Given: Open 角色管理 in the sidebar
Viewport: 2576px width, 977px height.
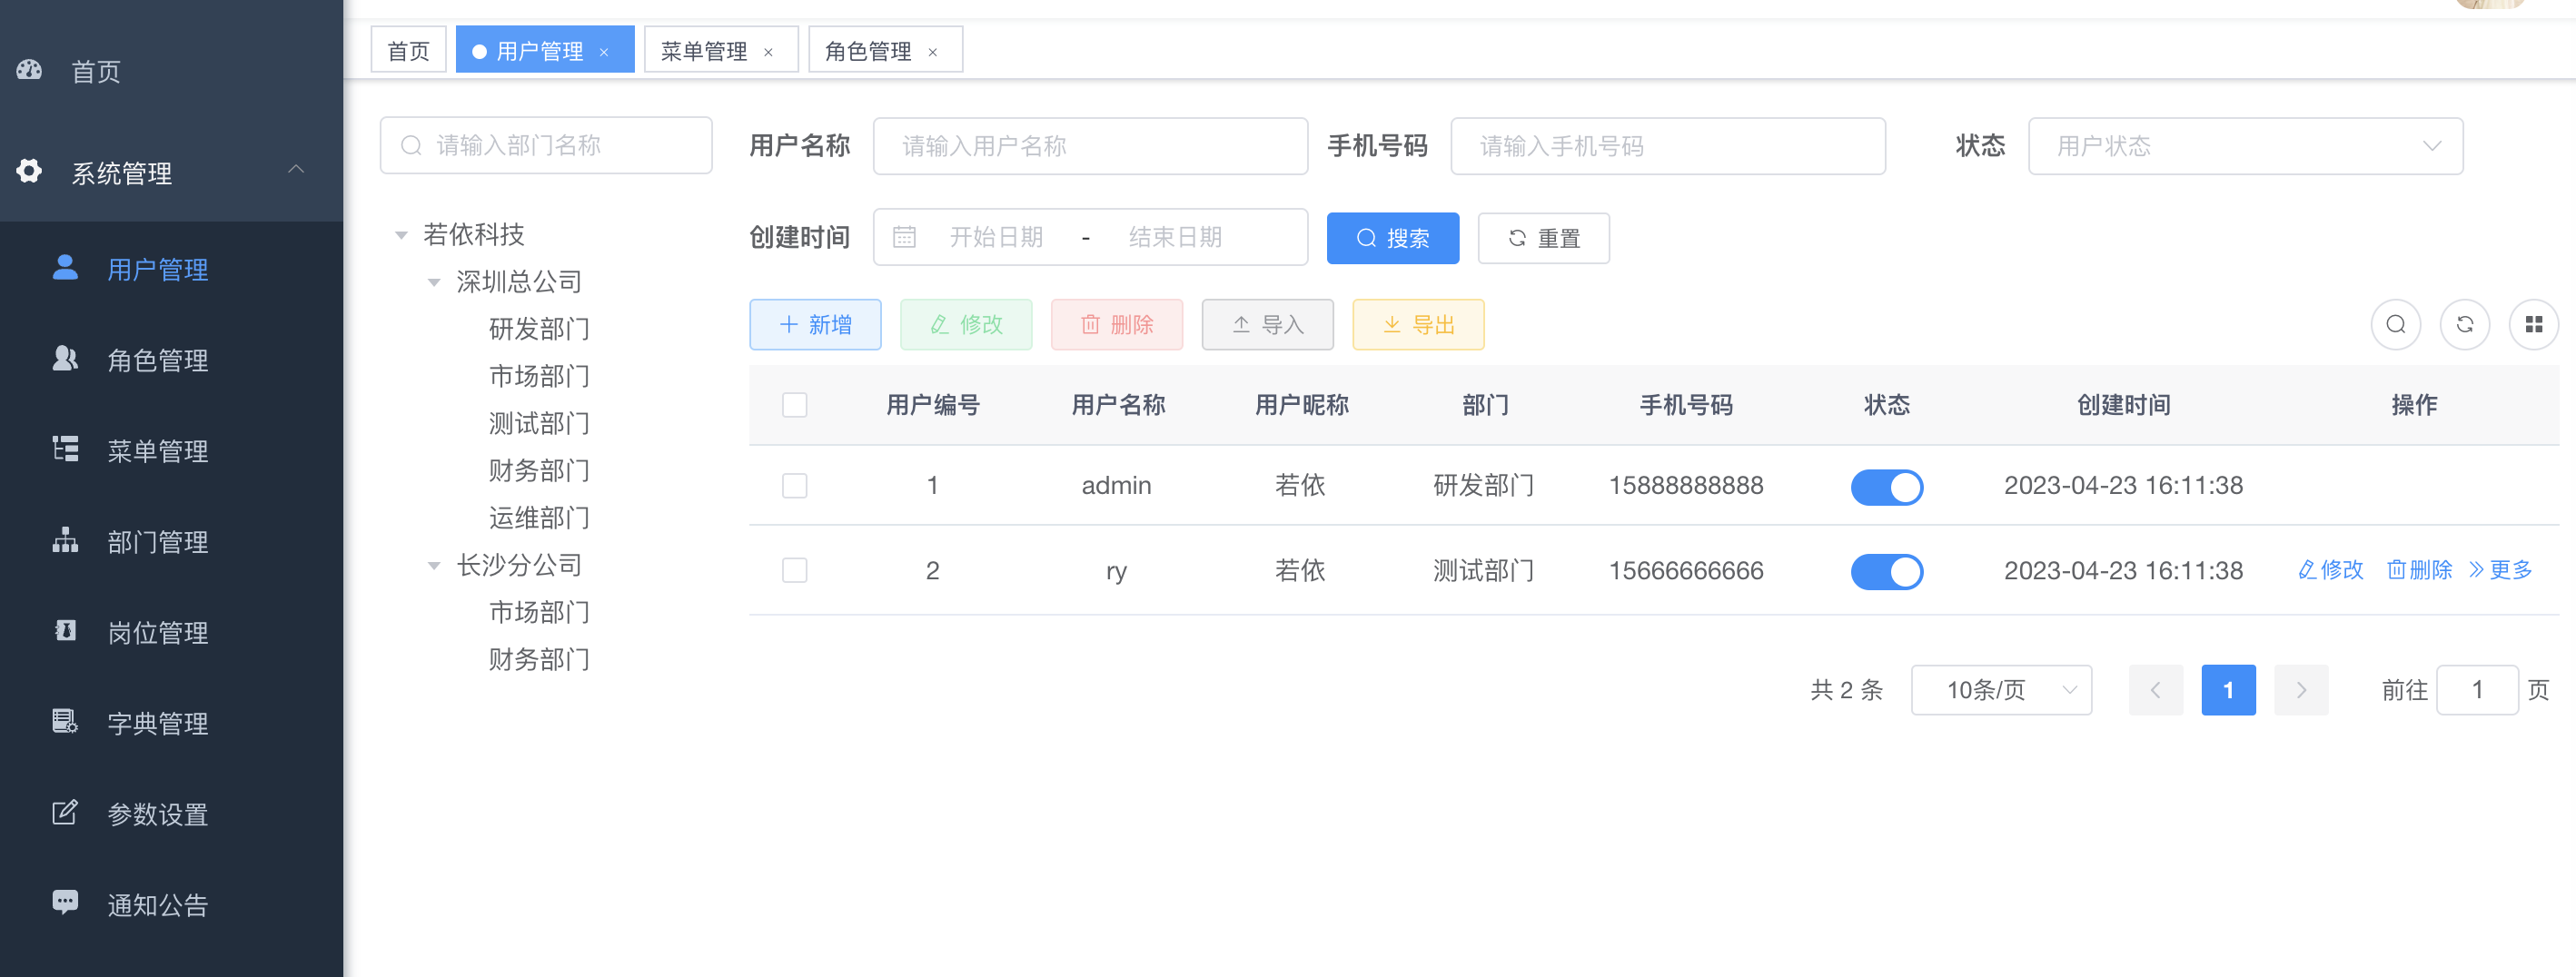Looking at the screenshot, I should pos(171,360).
